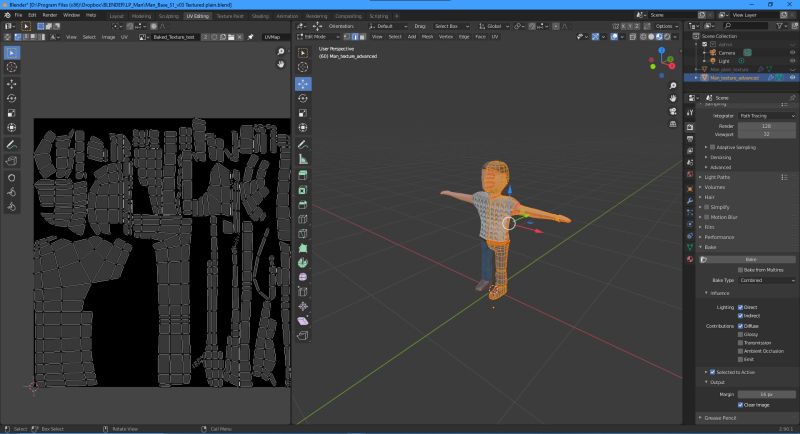Select the Spin tool
Screen dimensions: 800x434
tap(303, 263)
